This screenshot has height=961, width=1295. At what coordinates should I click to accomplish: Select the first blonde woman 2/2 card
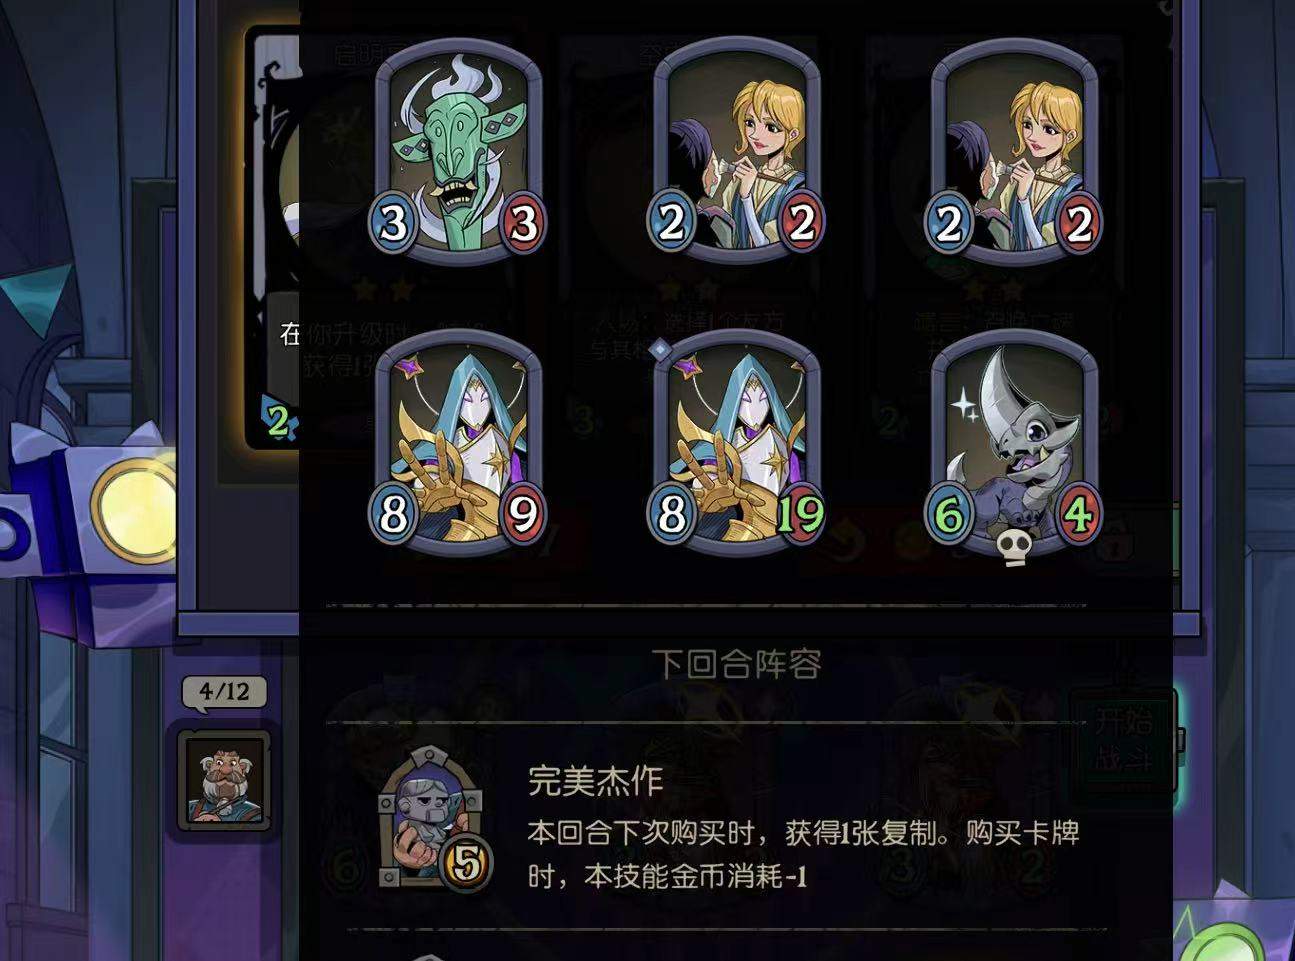[x=737, y=154]
